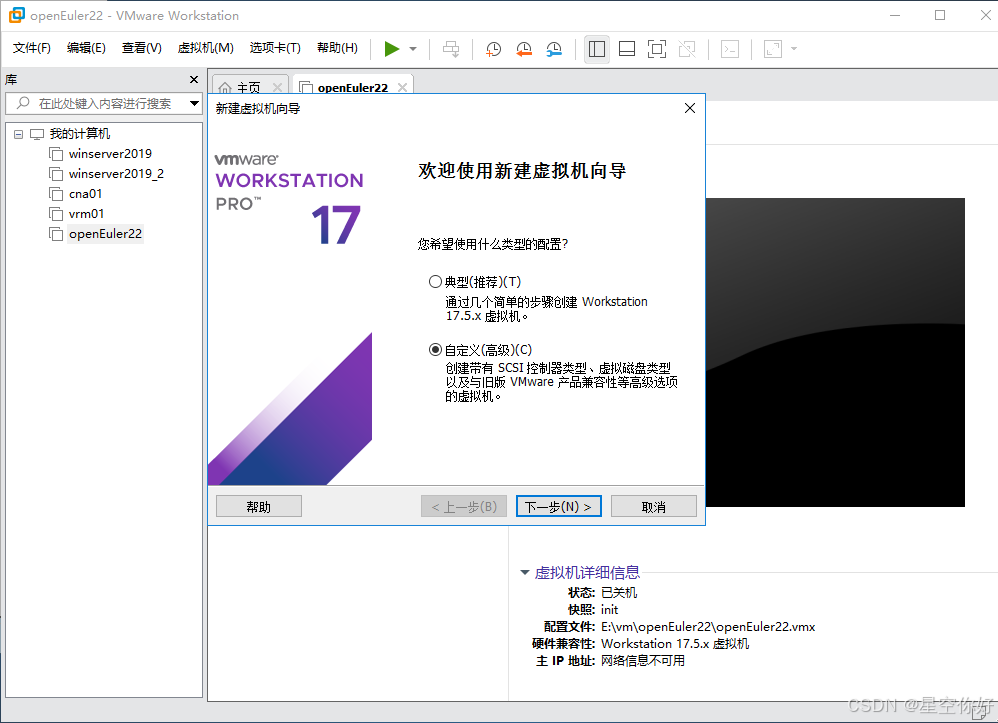
Task: Open the power options dropdown arrow
Action: tap(413, 49)
